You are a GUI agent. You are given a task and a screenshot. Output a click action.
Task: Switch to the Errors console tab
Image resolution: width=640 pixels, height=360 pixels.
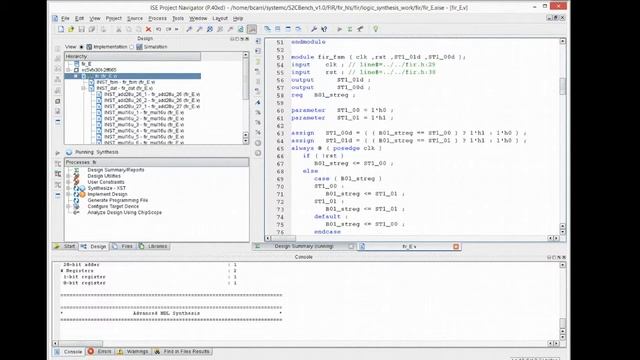point(100,351)
